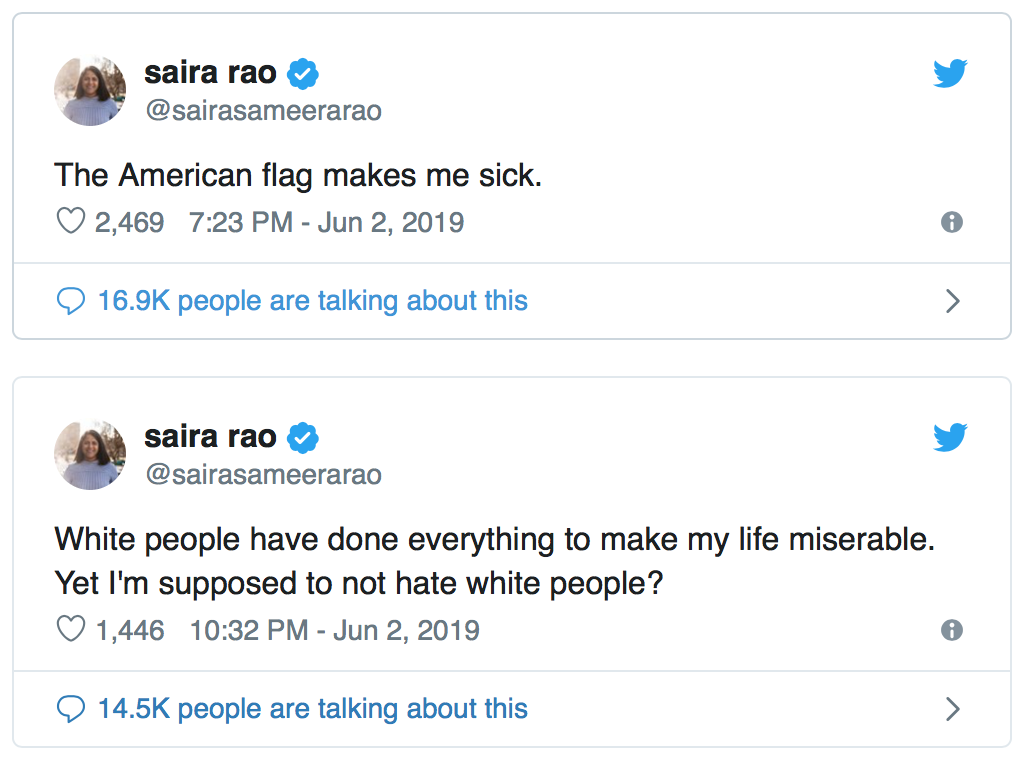The height and width of the screenshot is (762, 1026).
Task: Click verified badge on first tweet's saira rao
Action: [x=303, y=73]
